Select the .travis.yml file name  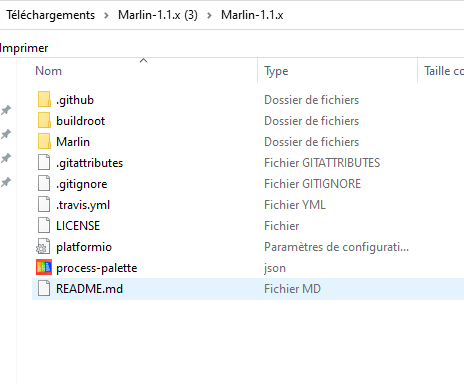[x=83, y=205]
